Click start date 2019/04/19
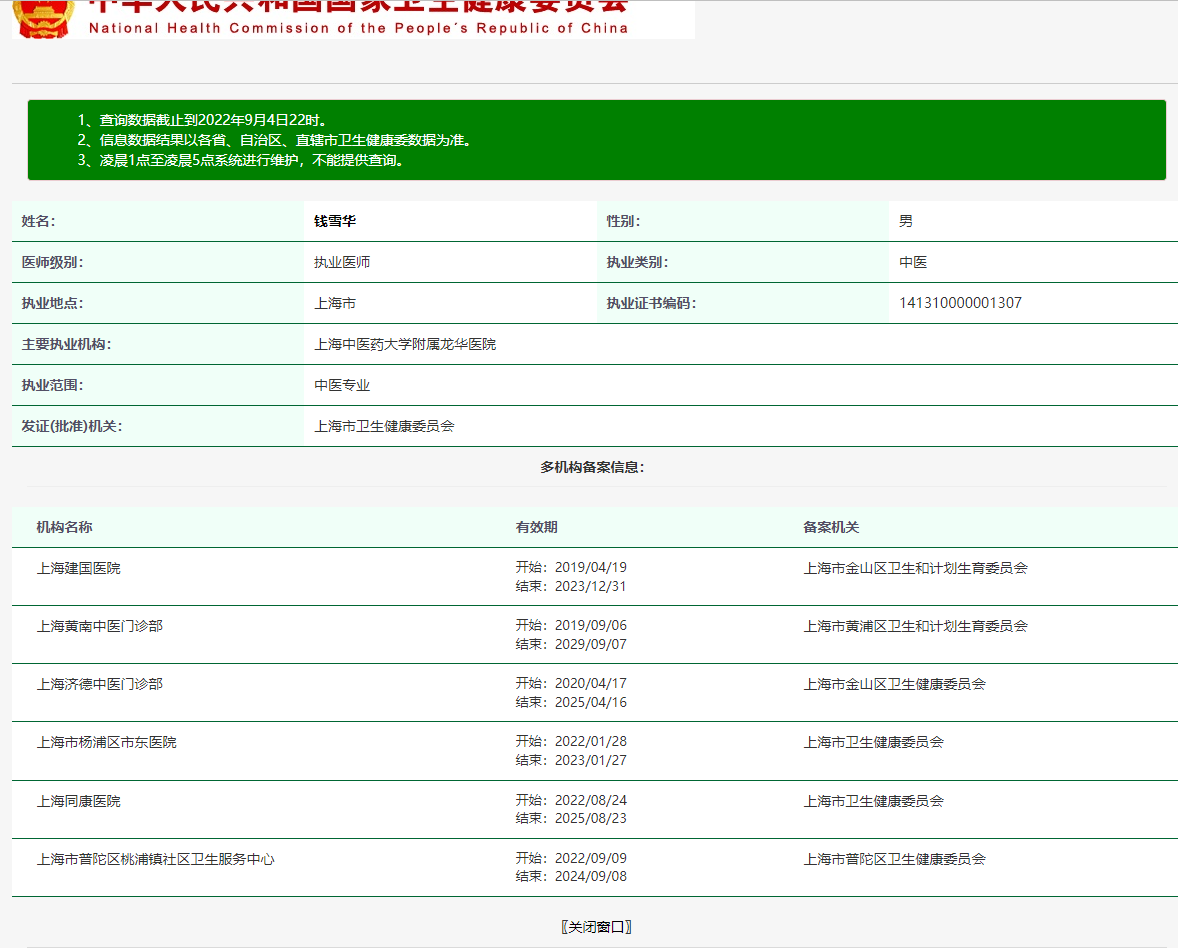The width and height of the screenshot is (1178, 948). tap(591, 567)
